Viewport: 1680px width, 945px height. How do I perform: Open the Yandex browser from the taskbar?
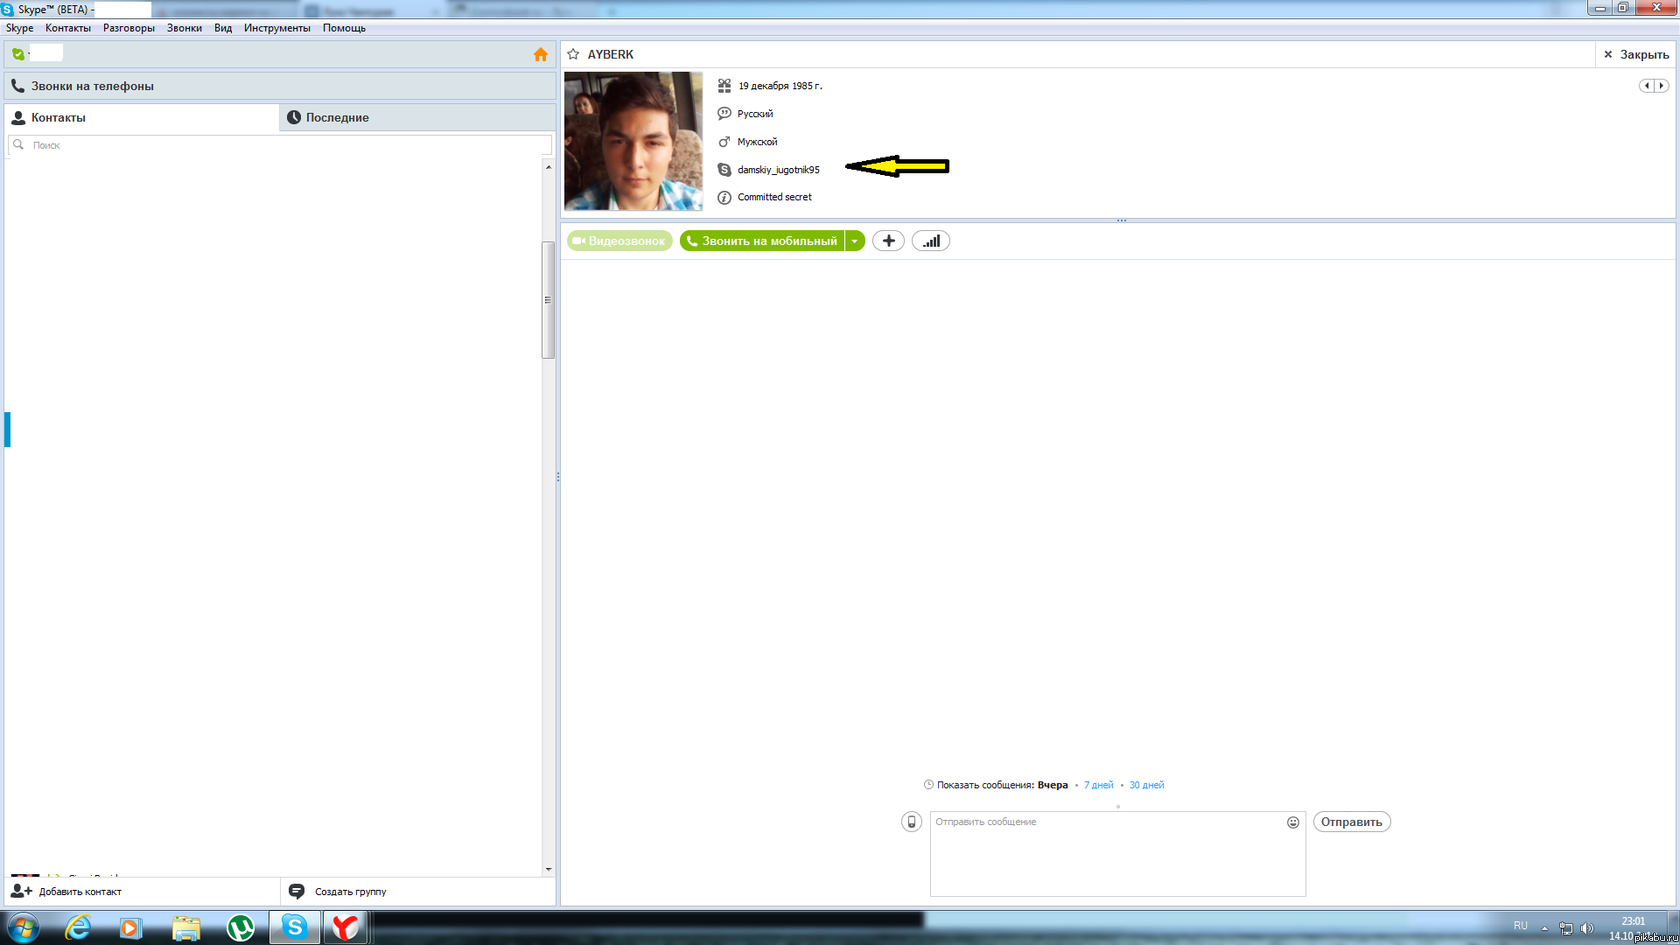coord(346,927)
